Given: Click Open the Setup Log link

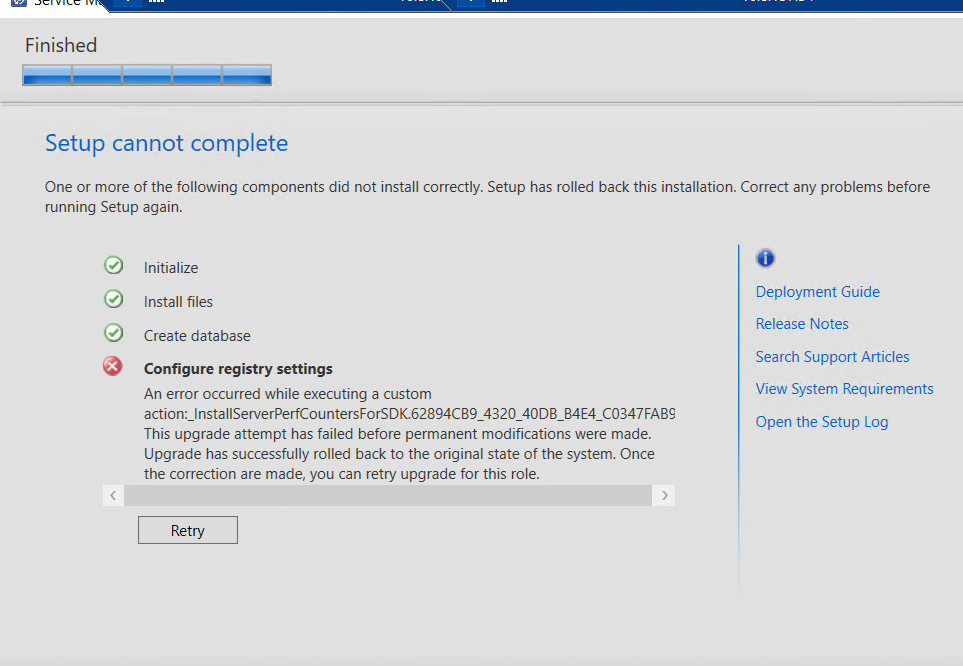Looking at the screenshot, I should click(822, 422).
